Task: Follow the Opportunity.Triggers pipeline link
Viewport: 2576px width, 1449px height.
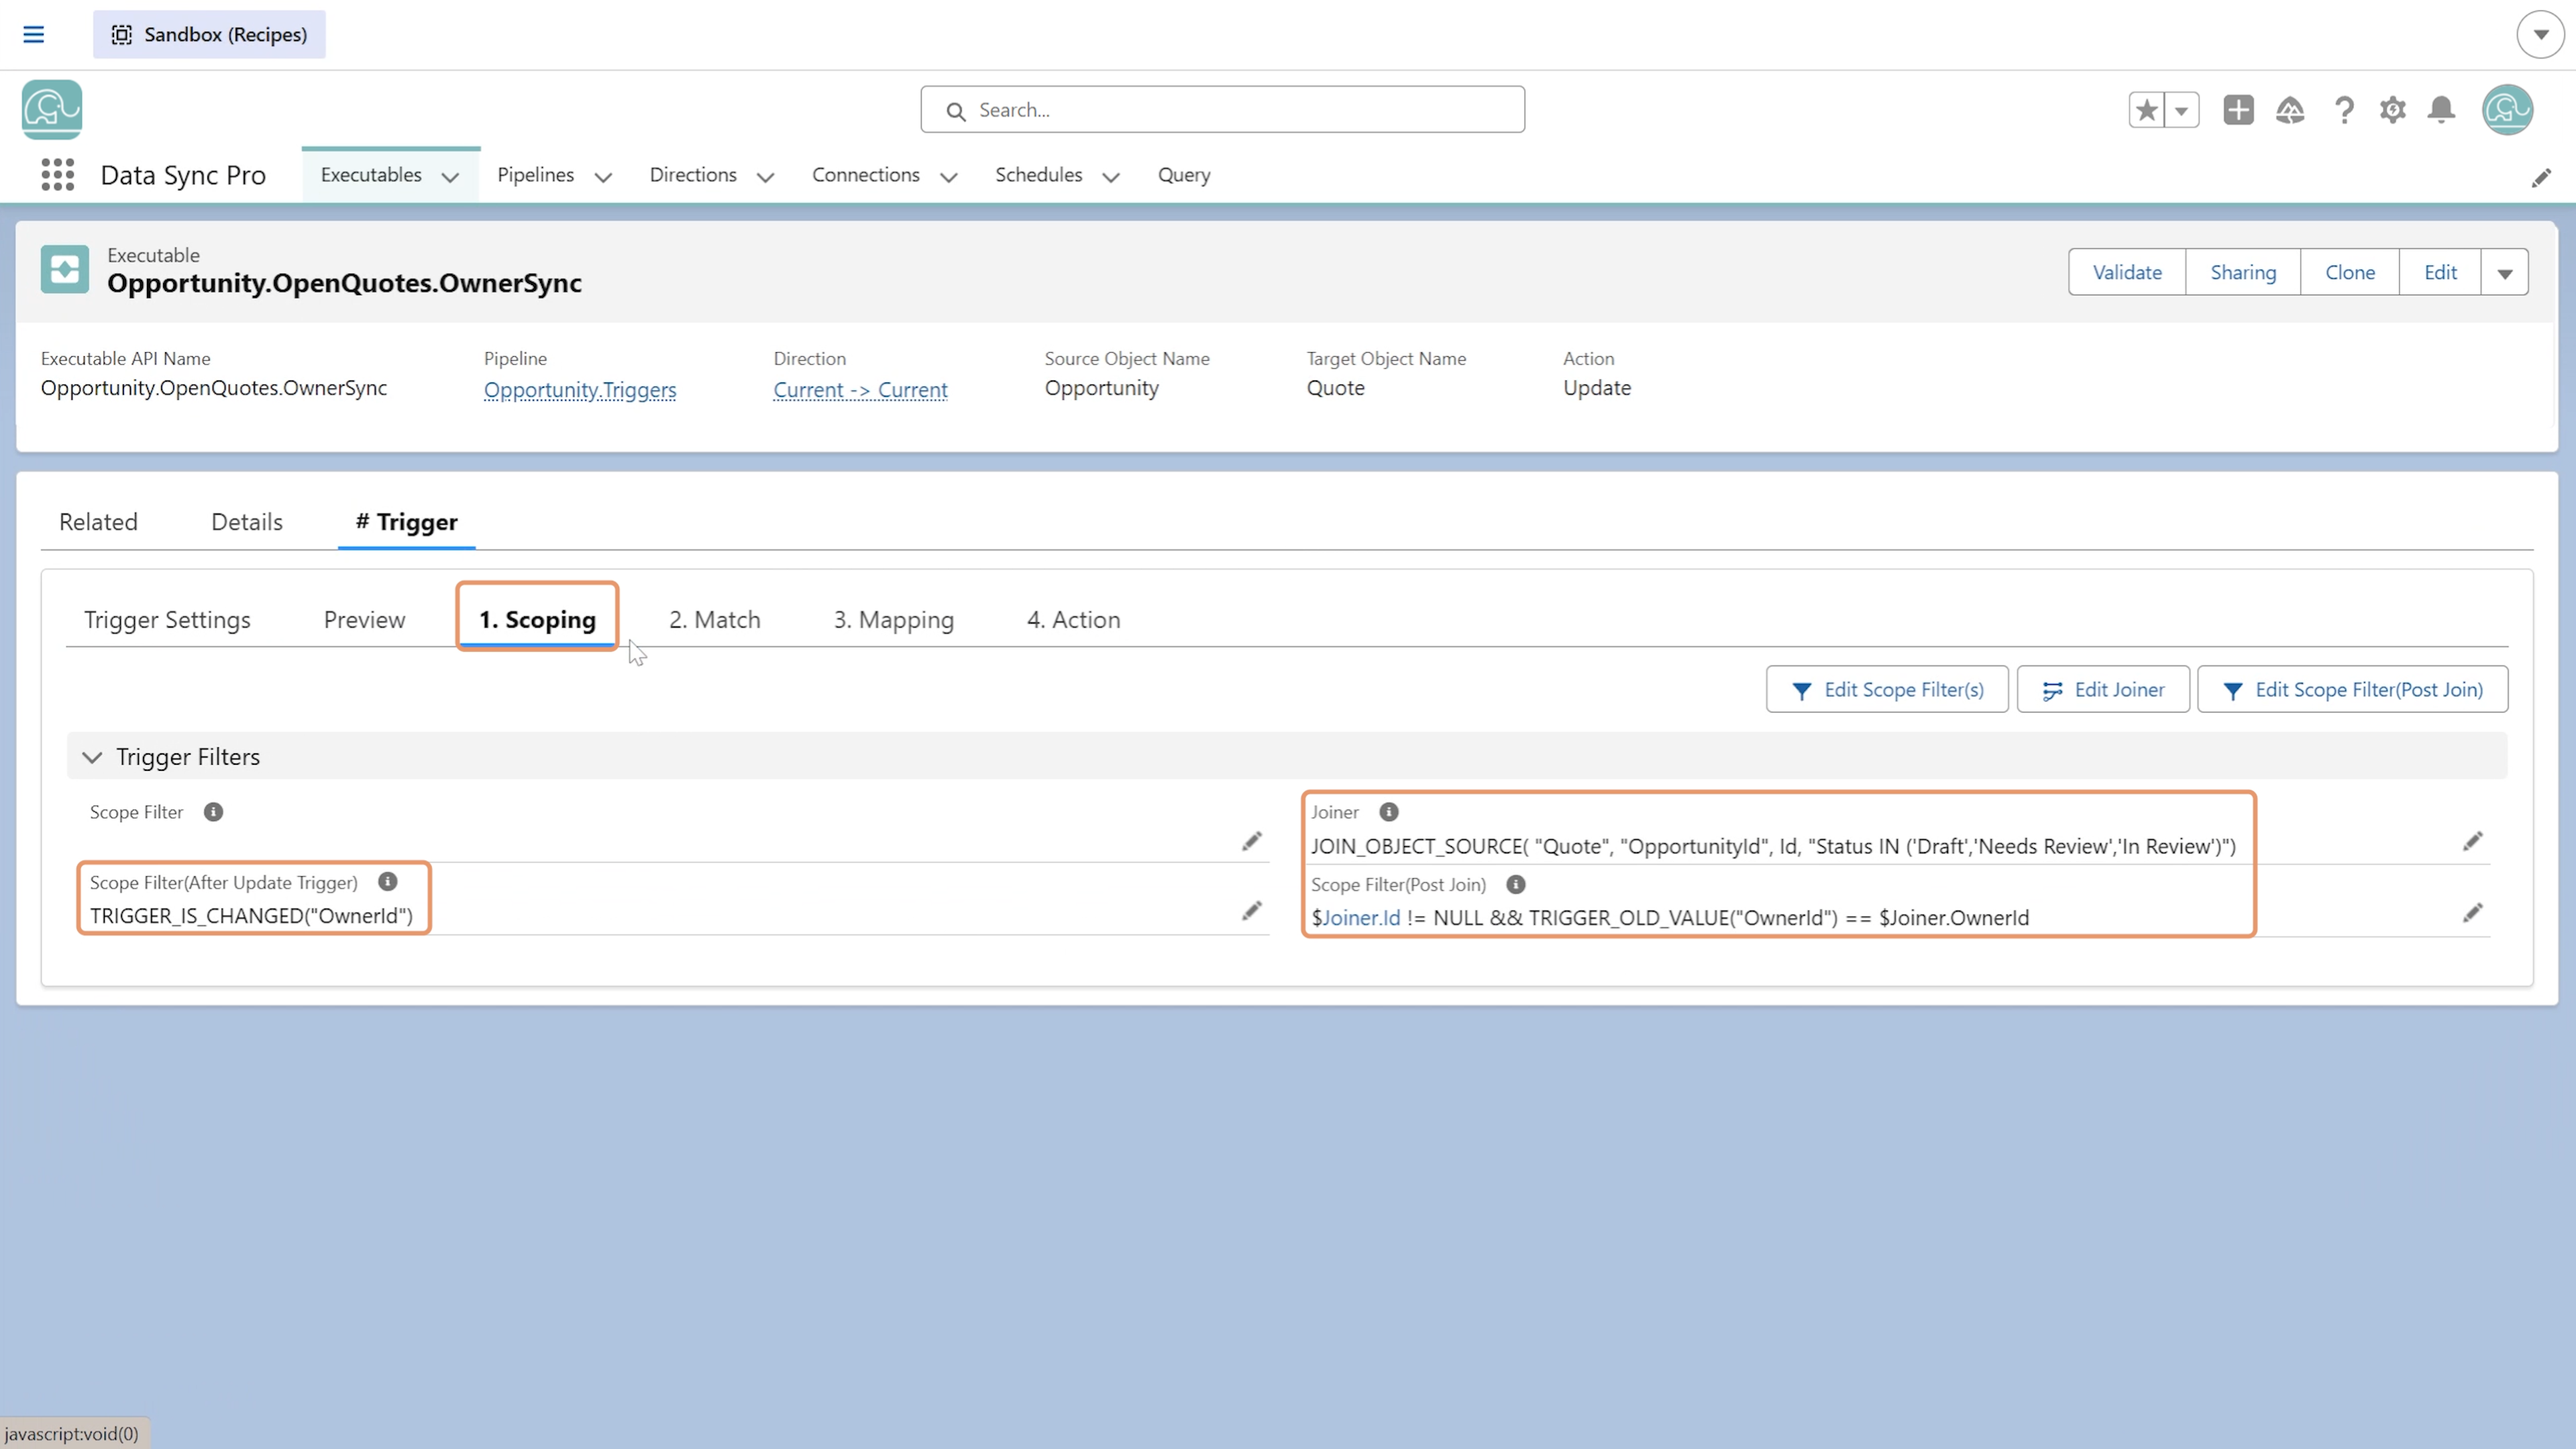Action: [580, 389]
